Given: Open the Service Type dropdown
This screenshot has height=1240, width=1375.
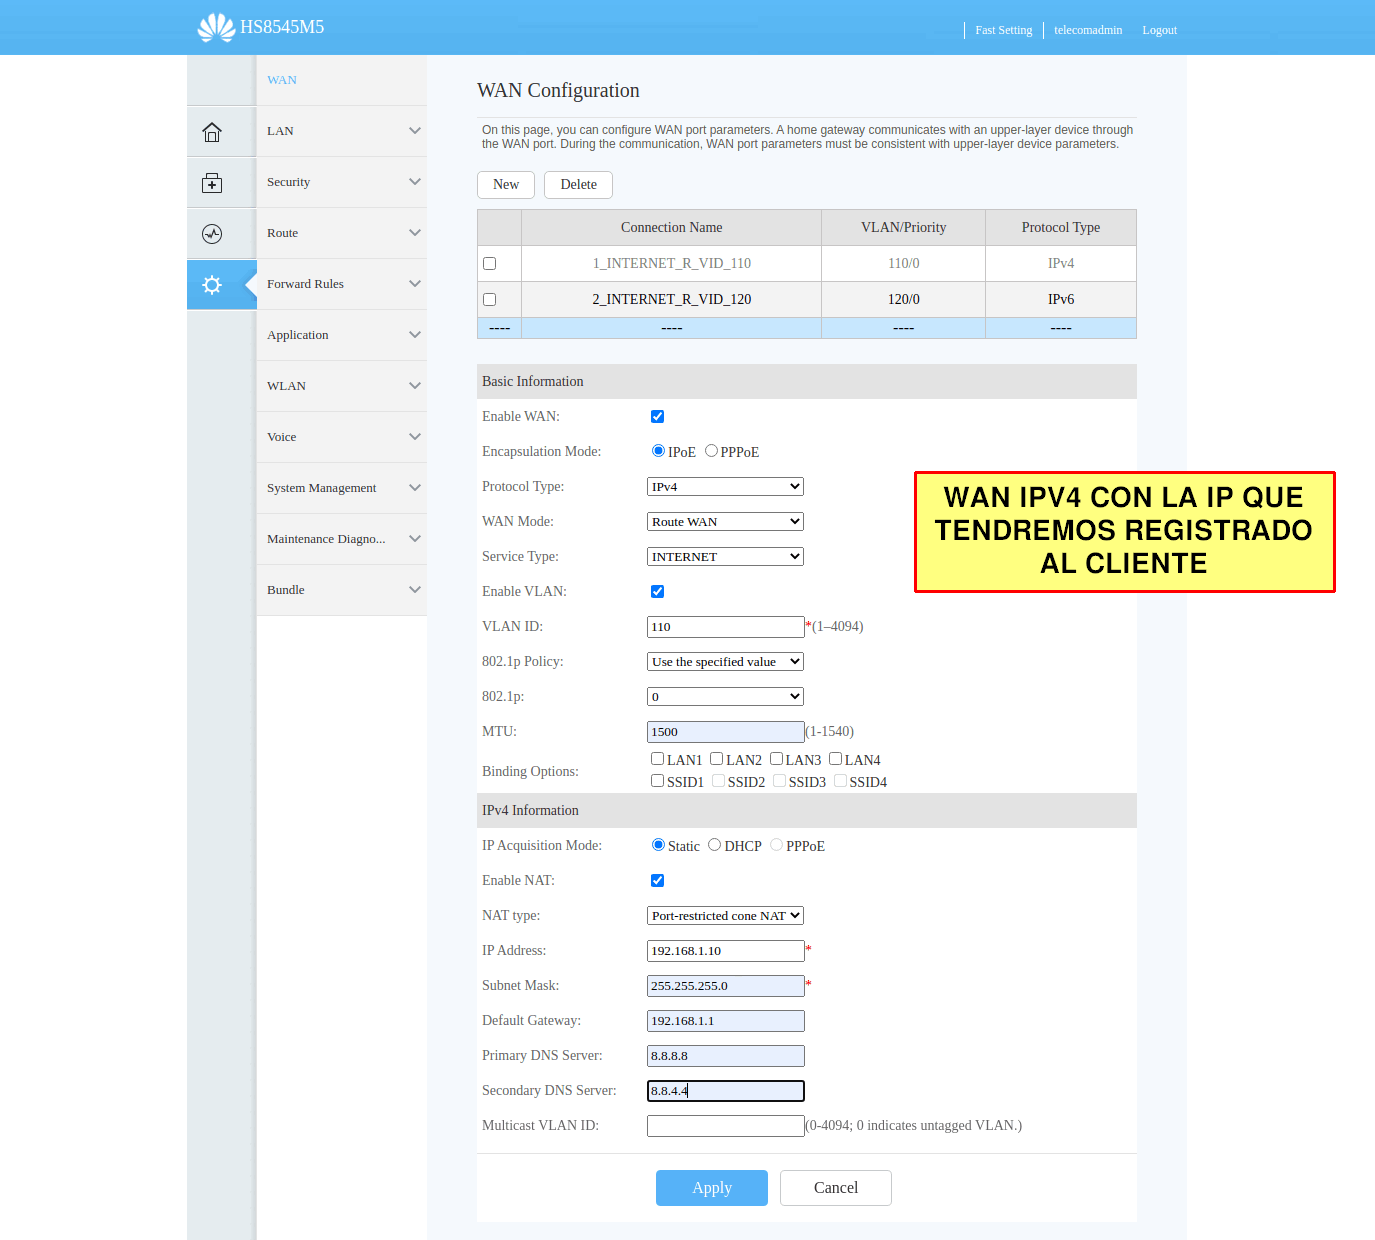Looking at the screenshot, I should [725, 557].
